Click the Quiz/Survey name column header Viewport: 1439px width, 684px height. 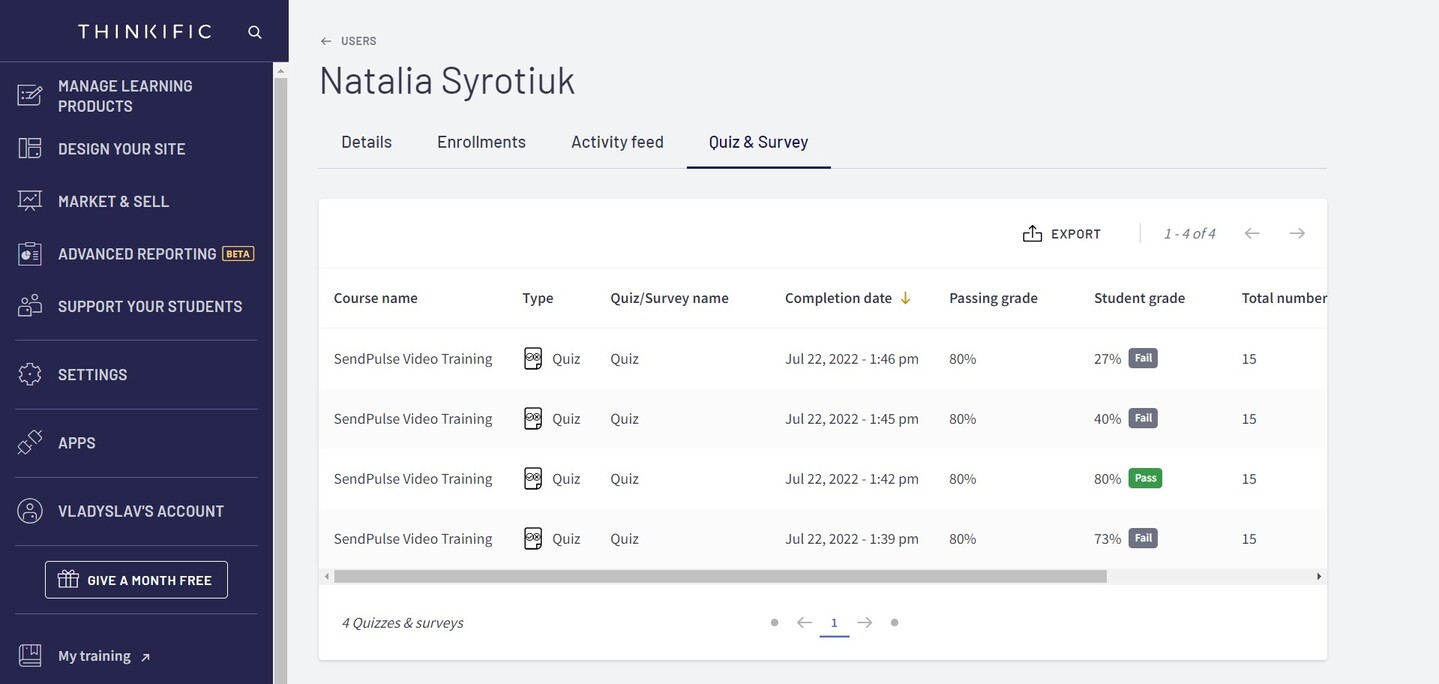[669, 298]
